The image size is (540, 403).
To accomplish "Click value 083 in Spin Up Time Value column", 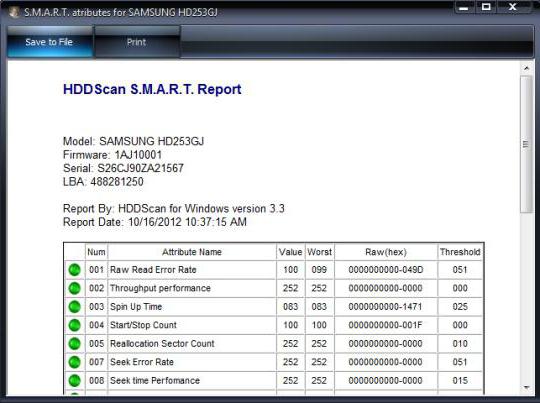I will coord(291,307).
